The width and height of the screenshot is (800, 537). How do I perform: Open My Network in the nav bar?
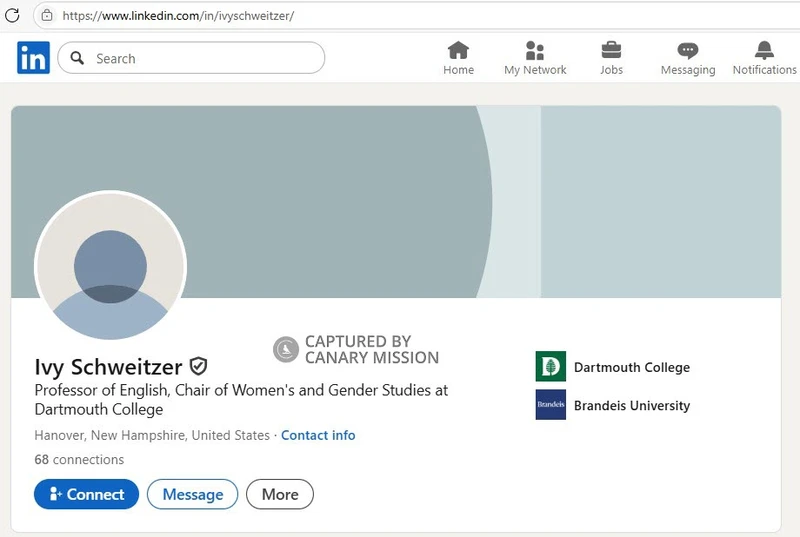(535, 58)
